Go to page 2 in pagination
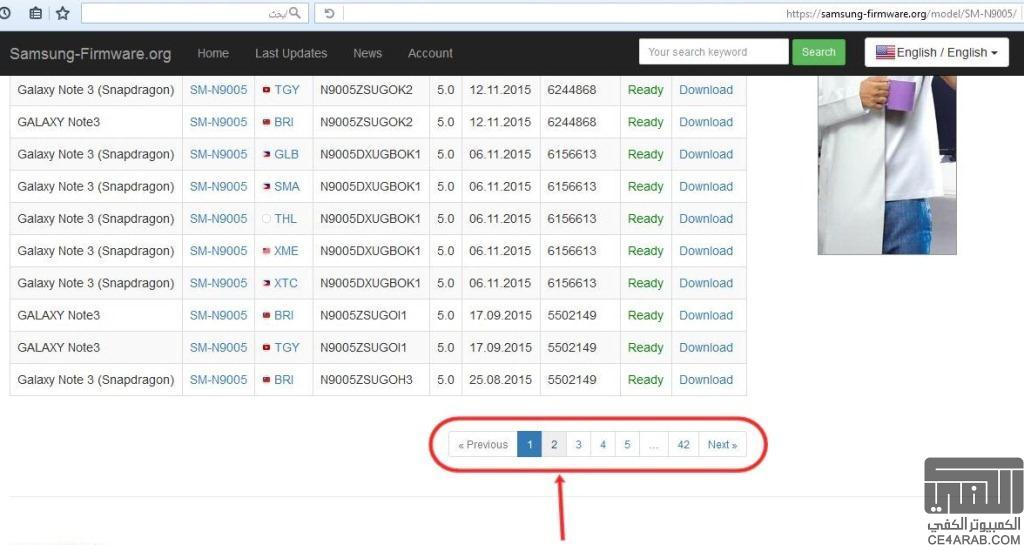1024x545 pixels. point(554,444)
